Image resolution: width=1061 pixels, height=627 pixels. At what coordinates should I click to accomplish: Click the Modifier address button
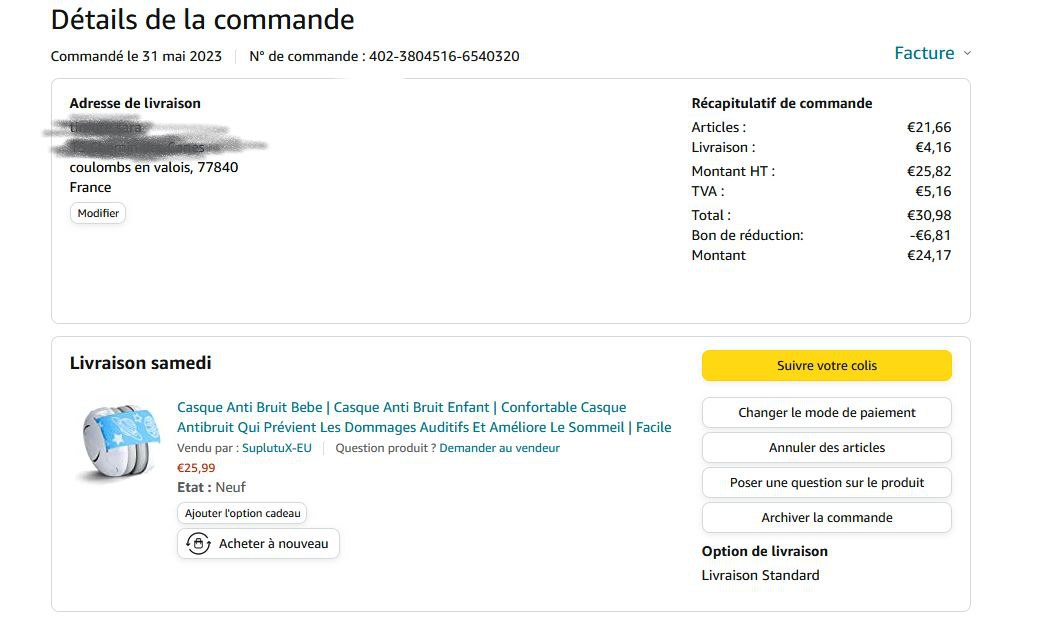pos(98,213)
